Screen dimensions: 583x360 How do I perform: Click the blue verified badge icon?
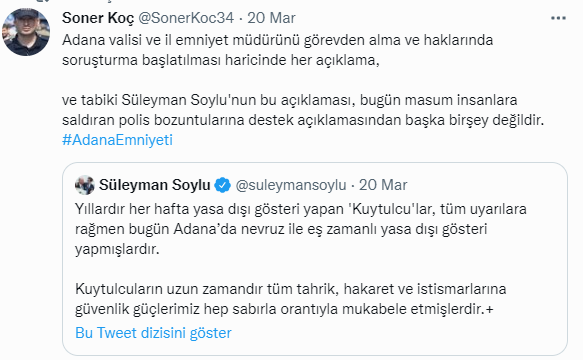point(222,185)
